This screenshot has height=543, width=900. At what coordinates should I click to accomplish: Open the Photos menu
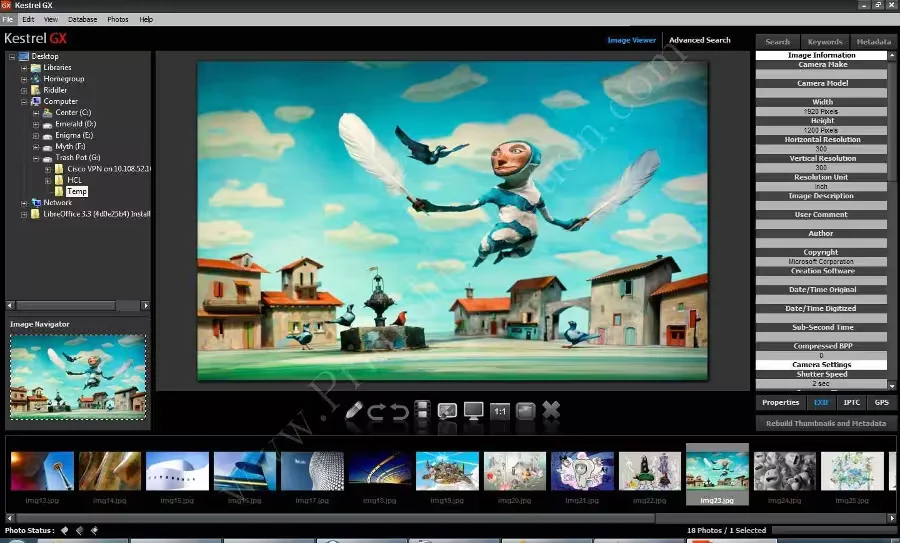coord(118,19)
